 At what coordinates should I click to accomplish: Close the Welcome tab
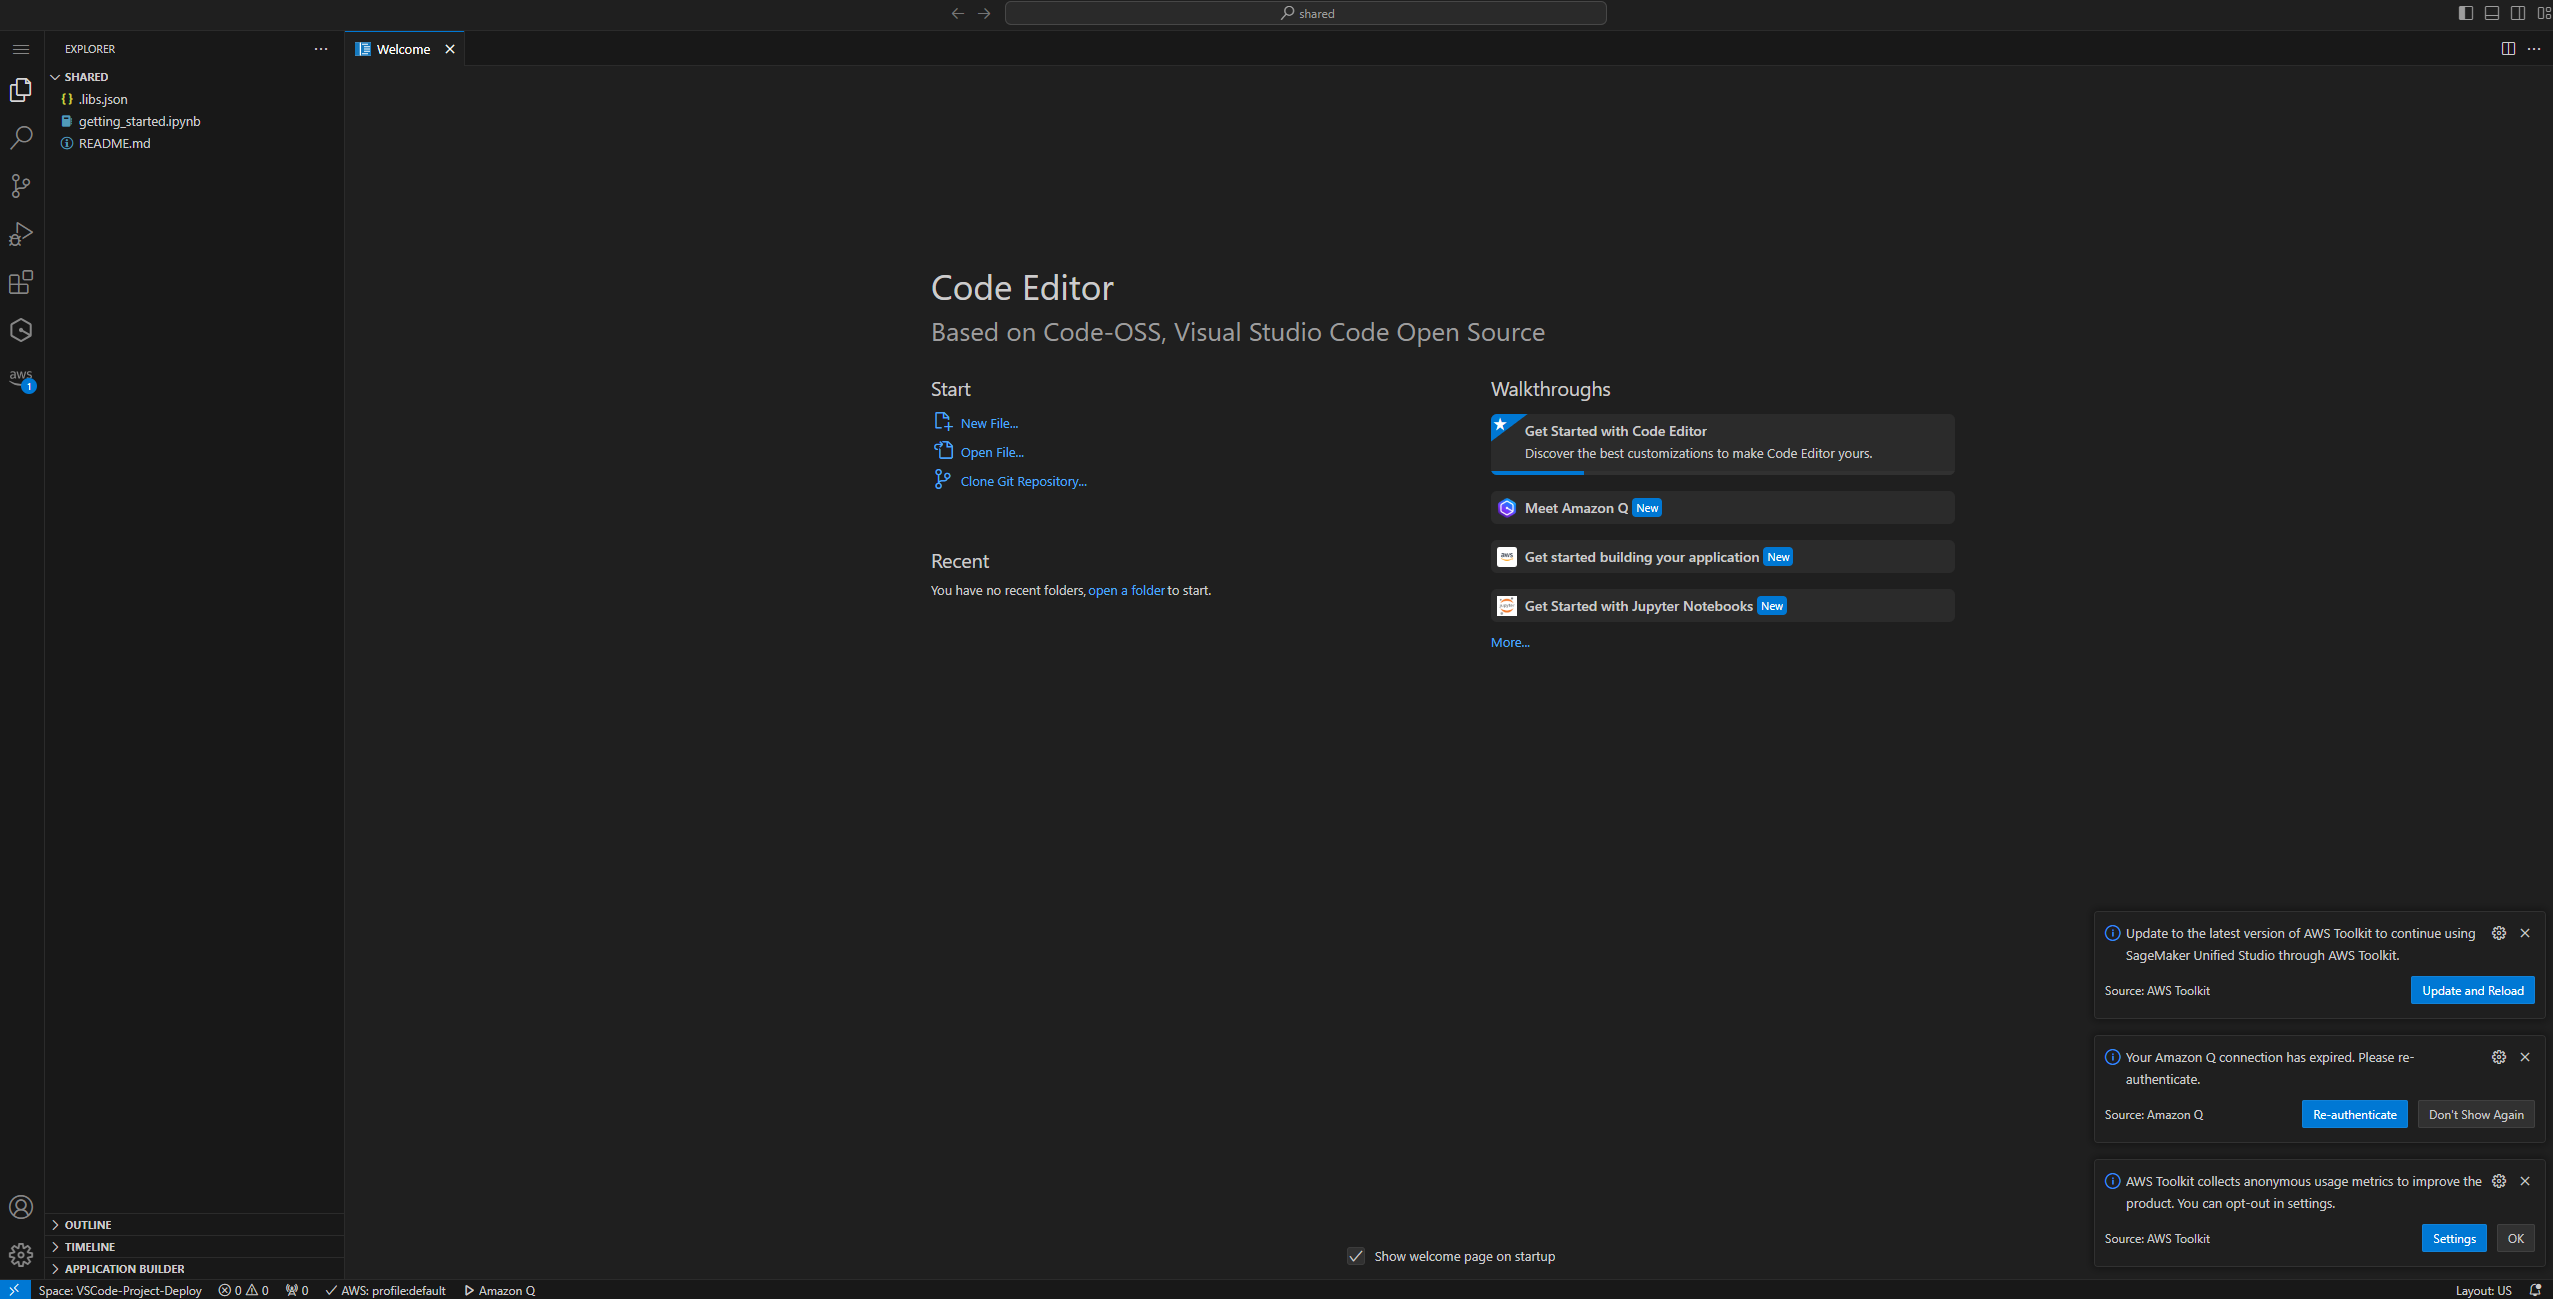(x=450, y=49)
